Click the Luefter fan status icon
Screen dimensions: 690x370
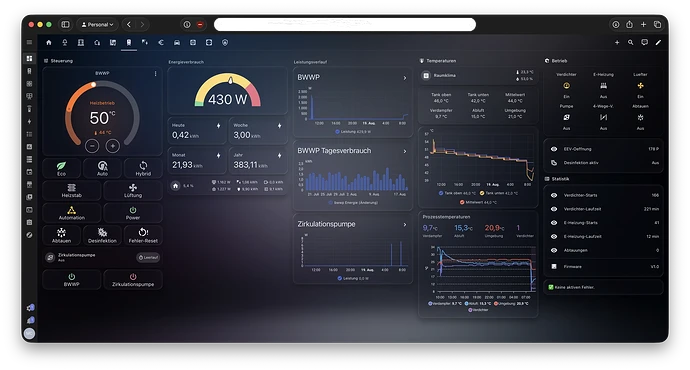(x=640, y=86)
